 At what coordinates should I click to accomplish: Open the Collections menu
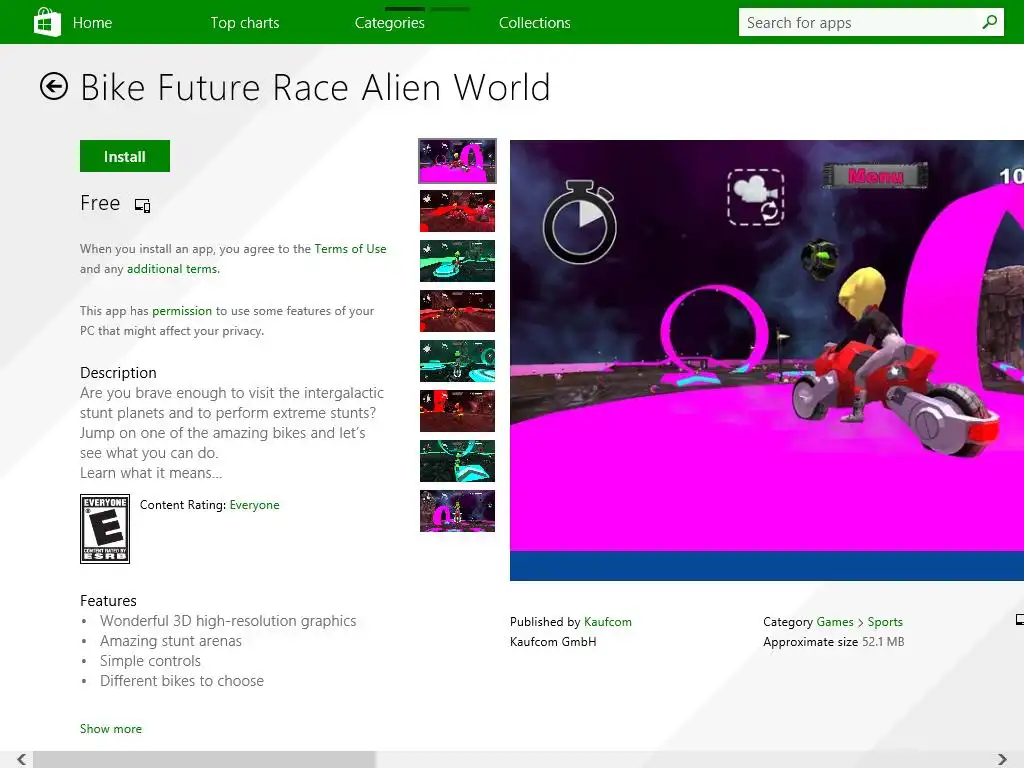click(x=535, y=23)
